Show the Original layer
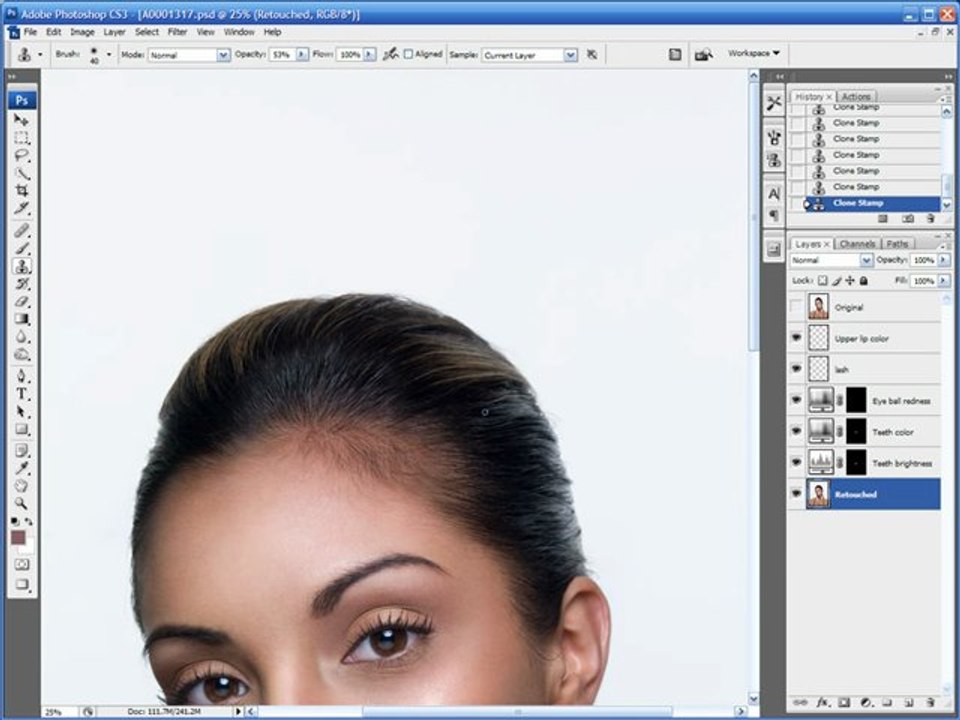 click(796, 307)
